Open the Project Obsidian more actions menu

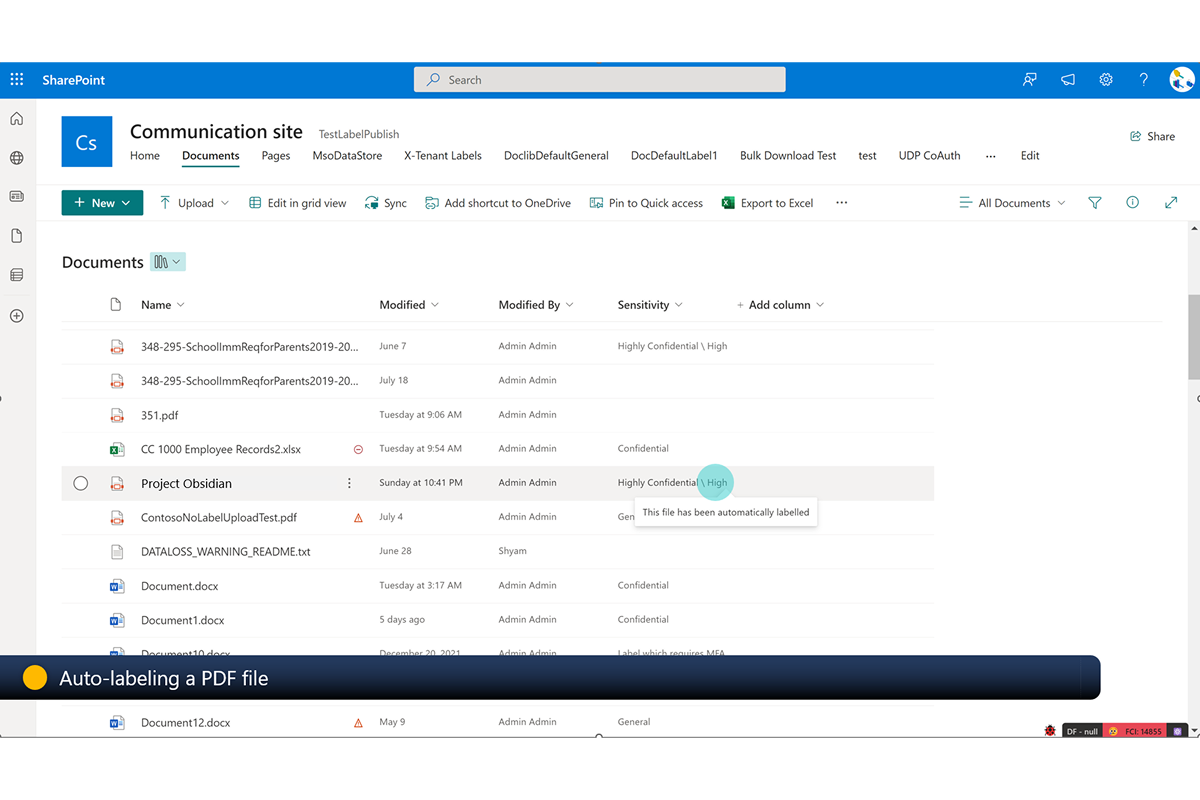click(349, 483)
